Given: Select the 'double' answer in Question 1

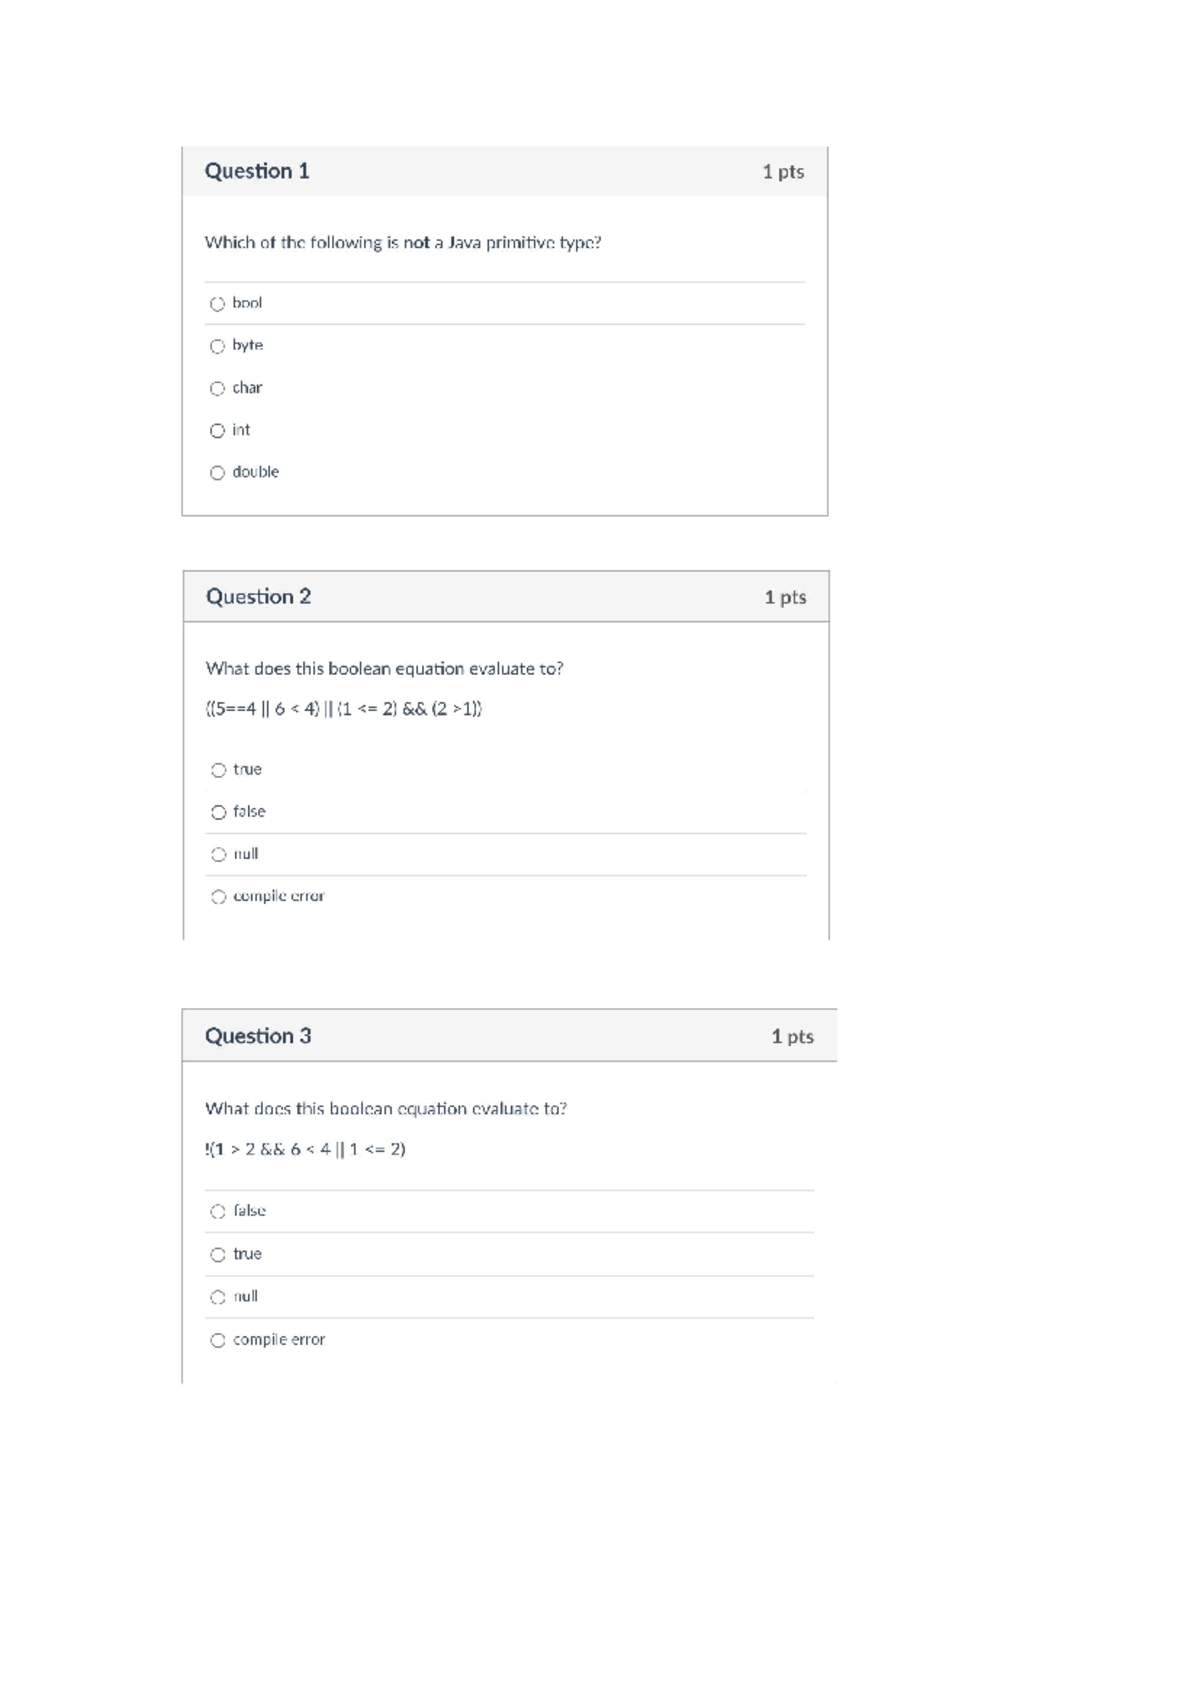Looking at the screenshot, I should (217, 472).
